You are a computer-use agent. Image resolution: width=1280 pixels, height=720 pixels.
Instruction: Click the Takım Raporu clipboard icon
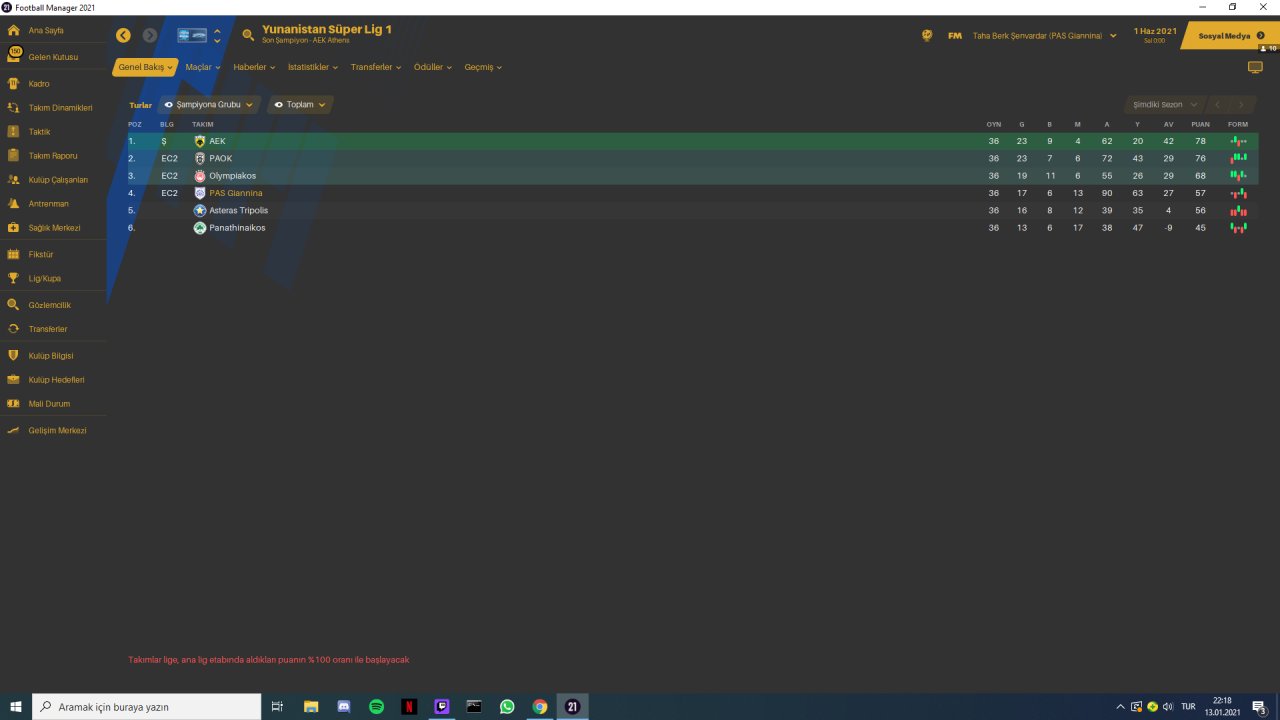14,156
